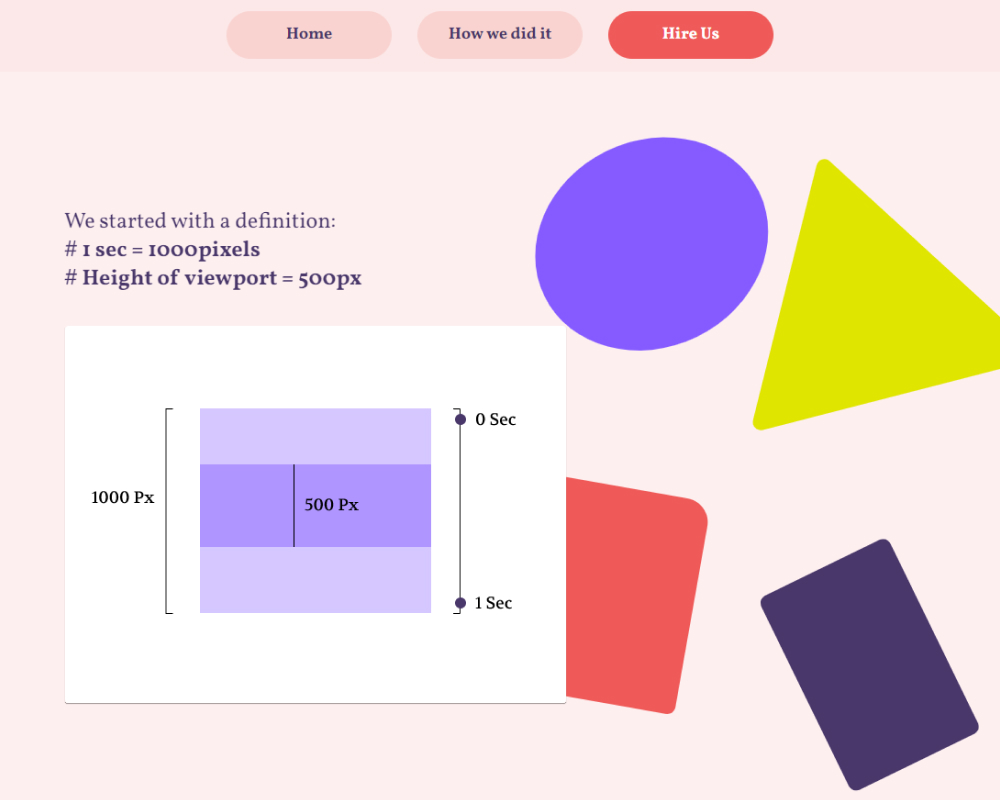Click the purple circle shape
Screen dimensions: 1000x800
tap(651, 244)
